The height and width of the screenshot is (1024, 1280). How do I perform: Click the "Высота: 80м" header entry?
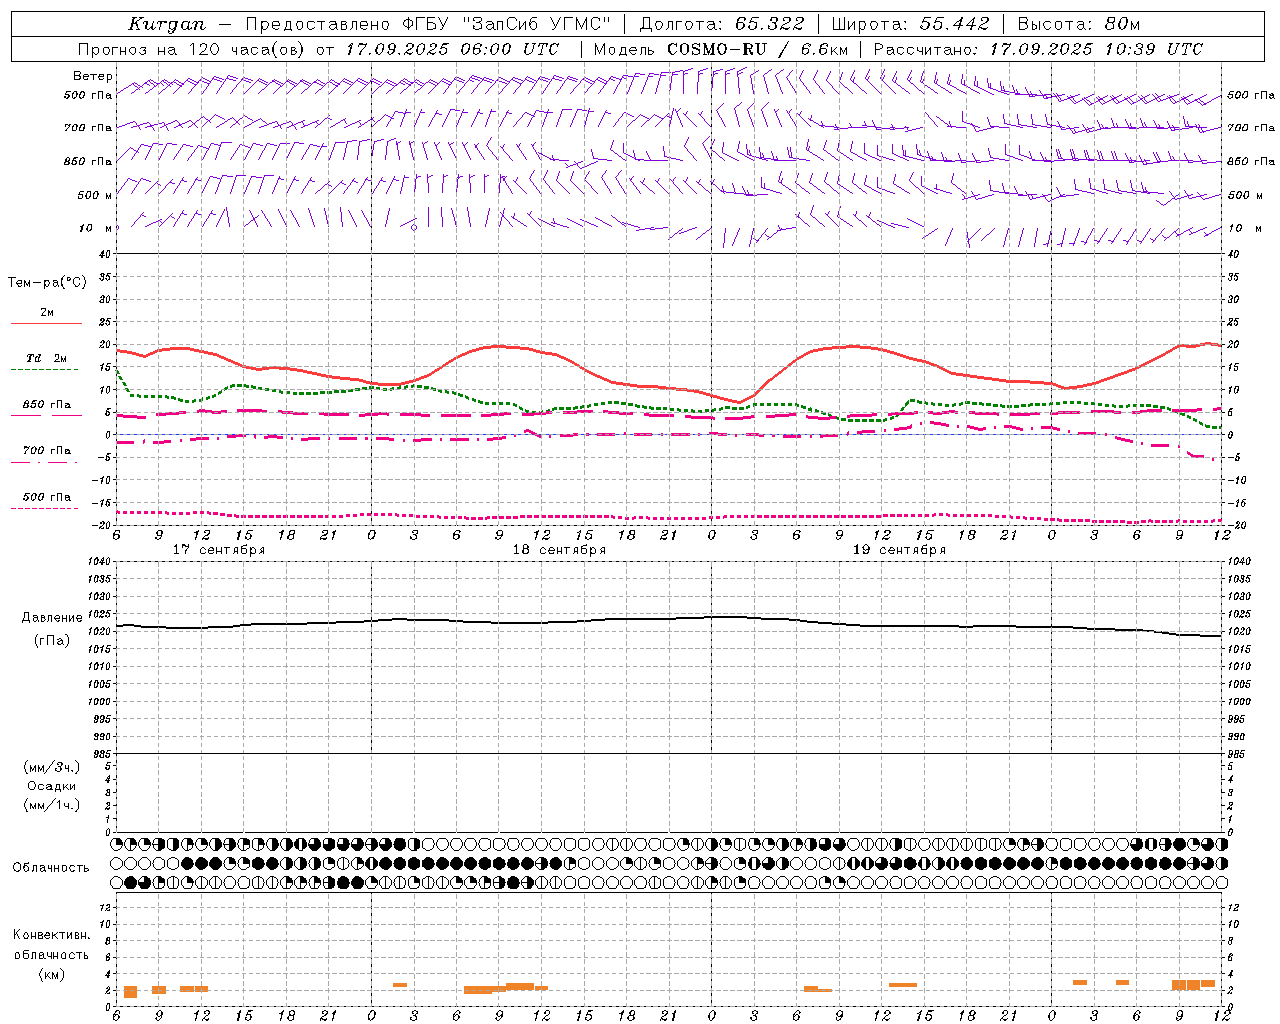point(1079,24)
